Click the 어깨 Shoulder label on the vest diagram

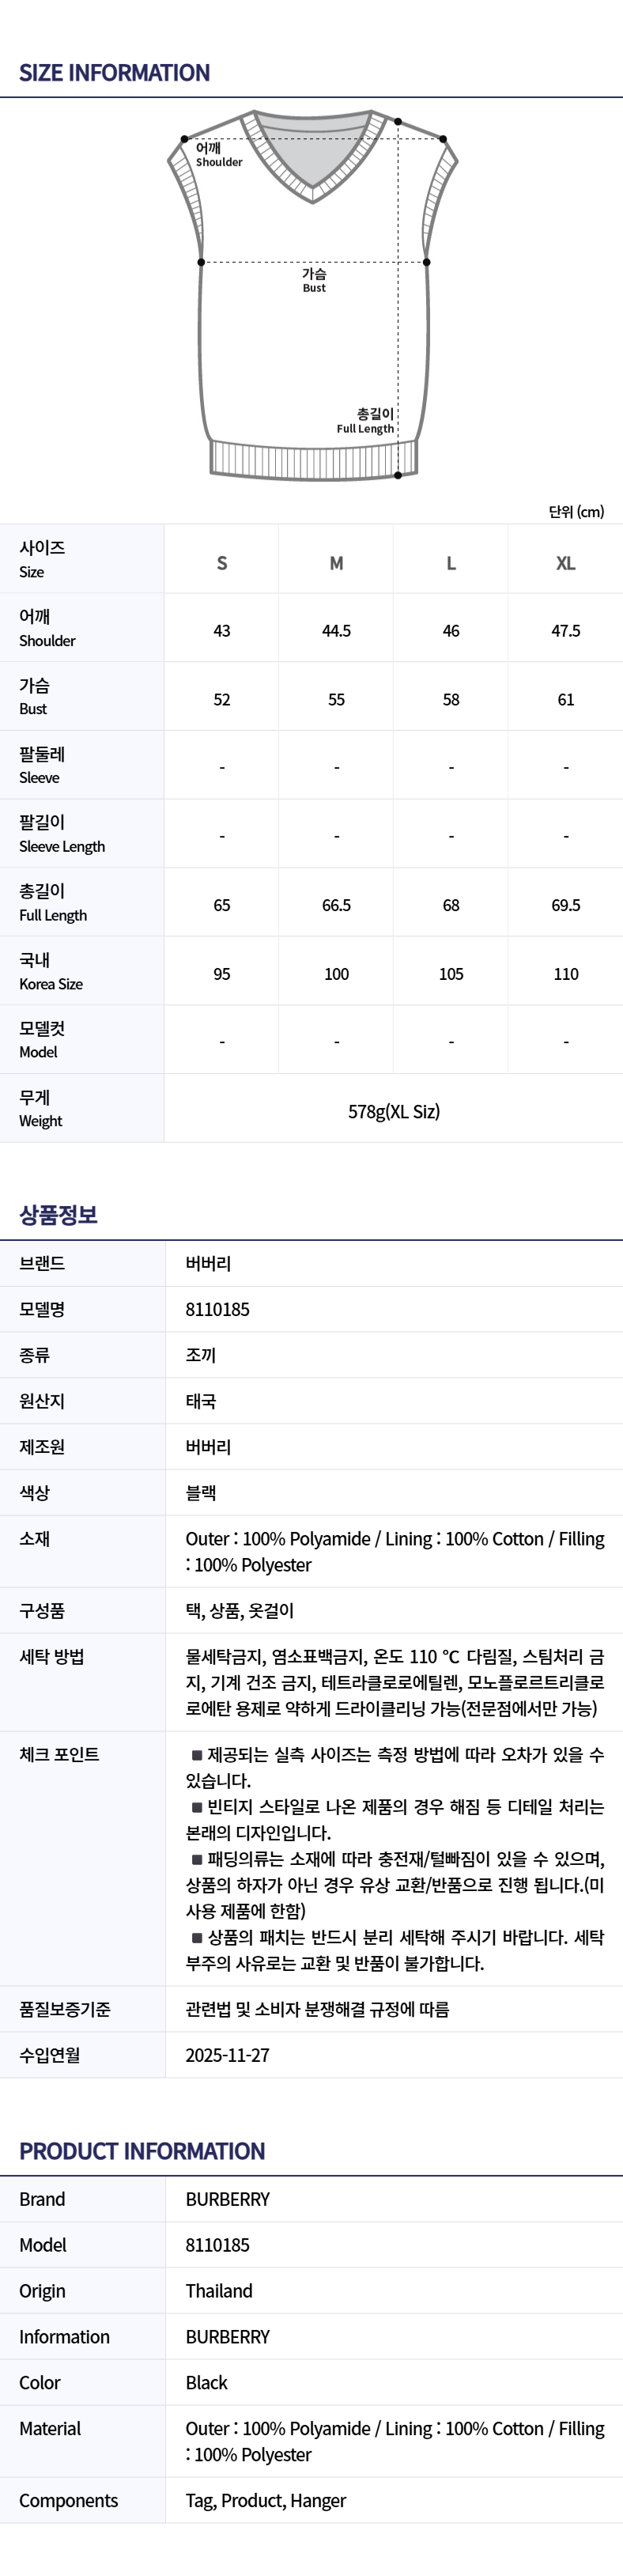[218, 155]
